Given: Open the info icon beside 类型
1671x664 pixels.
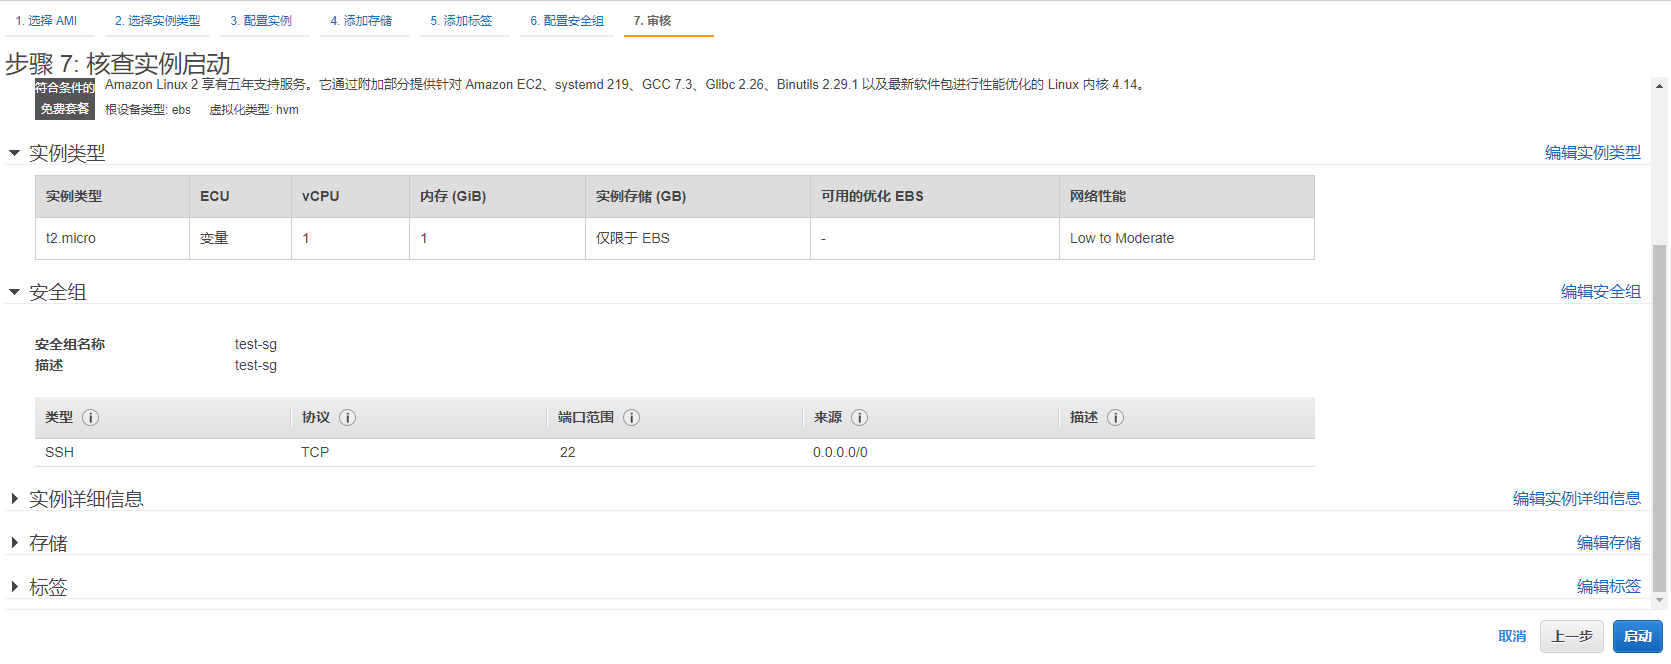Looking at the screenshot, I should 90,418.
